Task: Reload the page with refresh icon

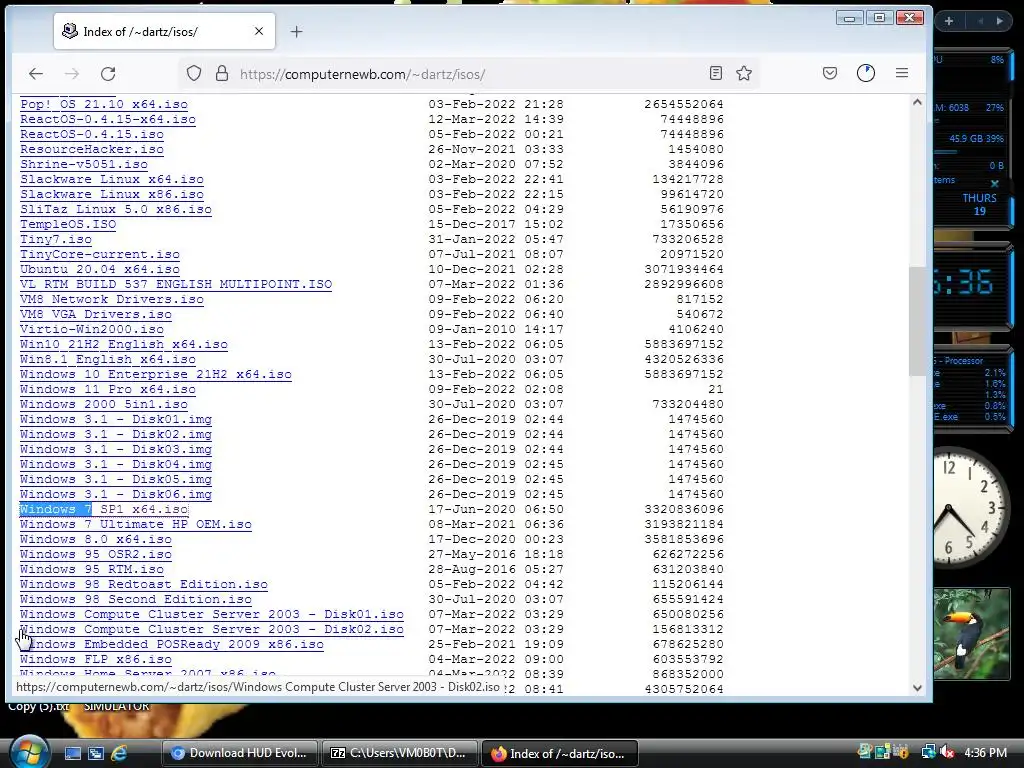Action: 108,74
